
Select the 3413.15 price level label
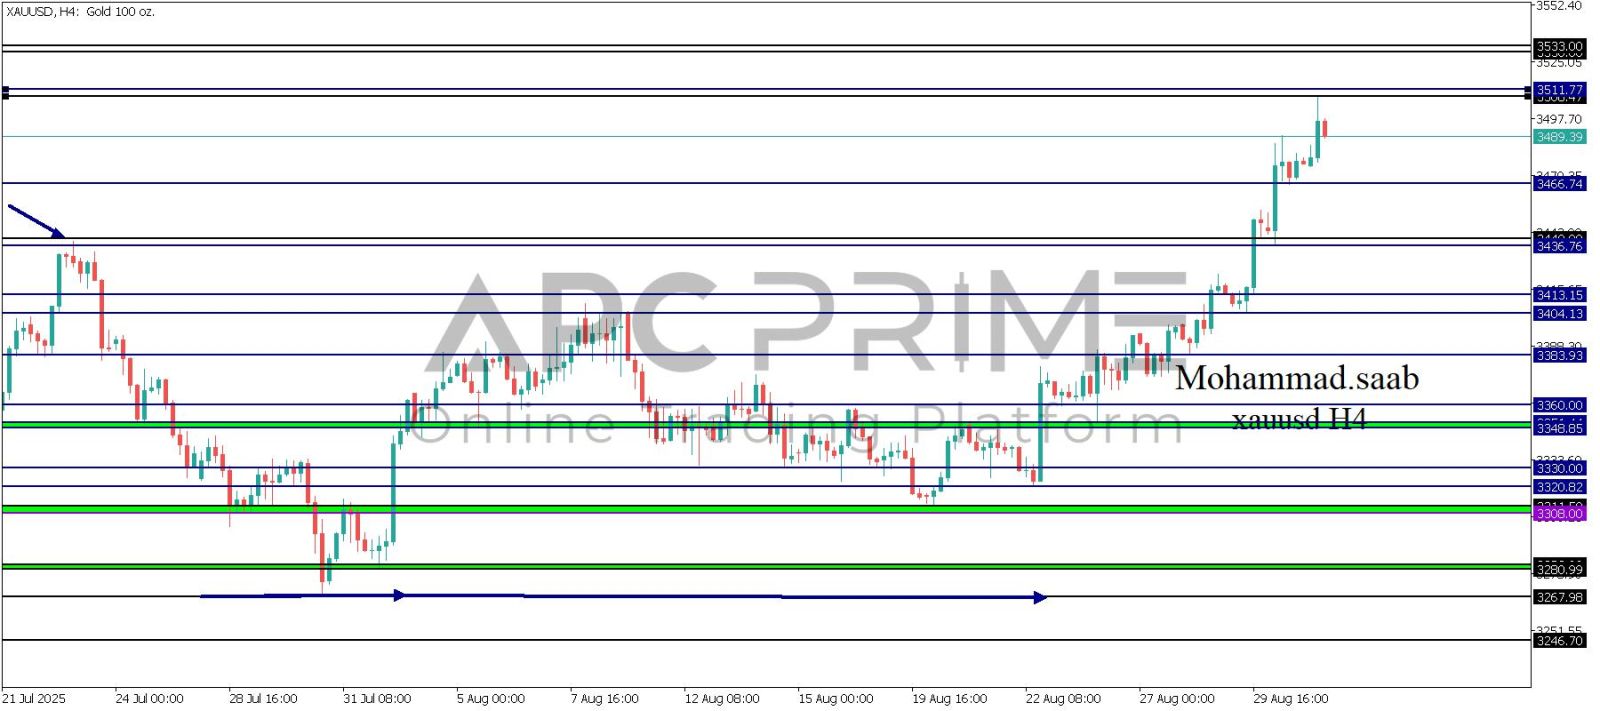tap(1559, 295)
